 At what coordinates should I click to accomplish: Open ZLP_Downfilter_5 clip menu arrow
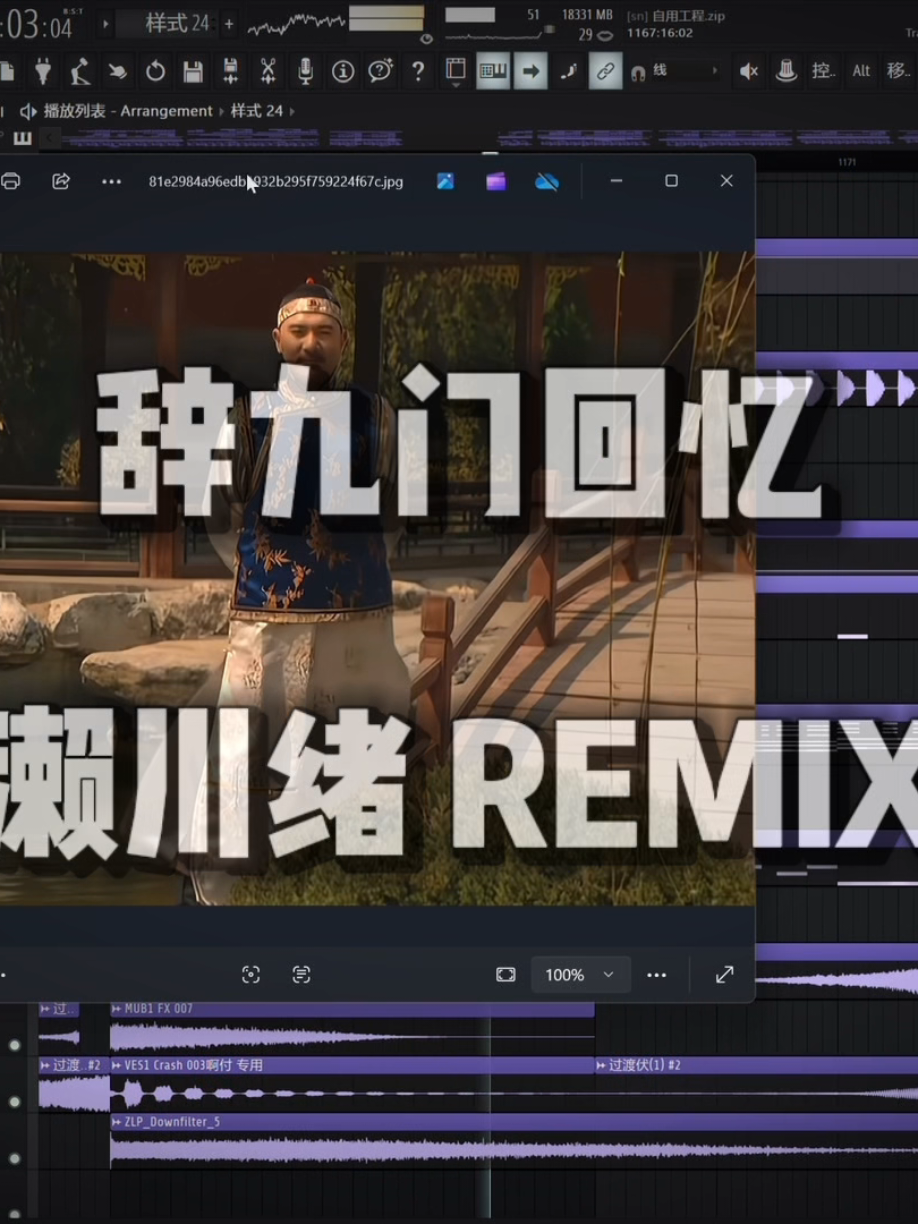pos(117,1122)
